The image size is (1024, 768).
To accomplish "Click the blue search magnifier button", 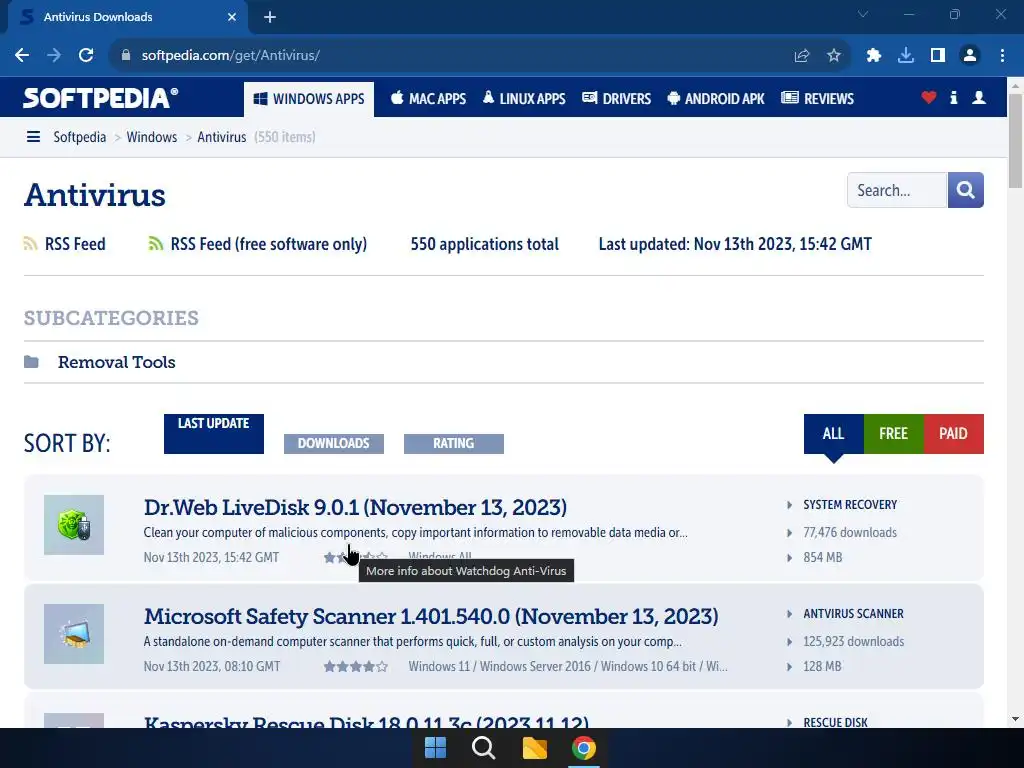I will tap(966, 190).
